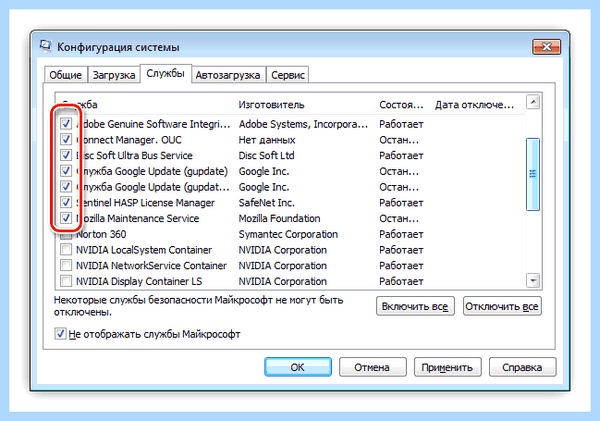Screen dimensions: 600x421
Task: Click Mozilla Foundation manufacturer cell
Action: [x=279, y=218]
